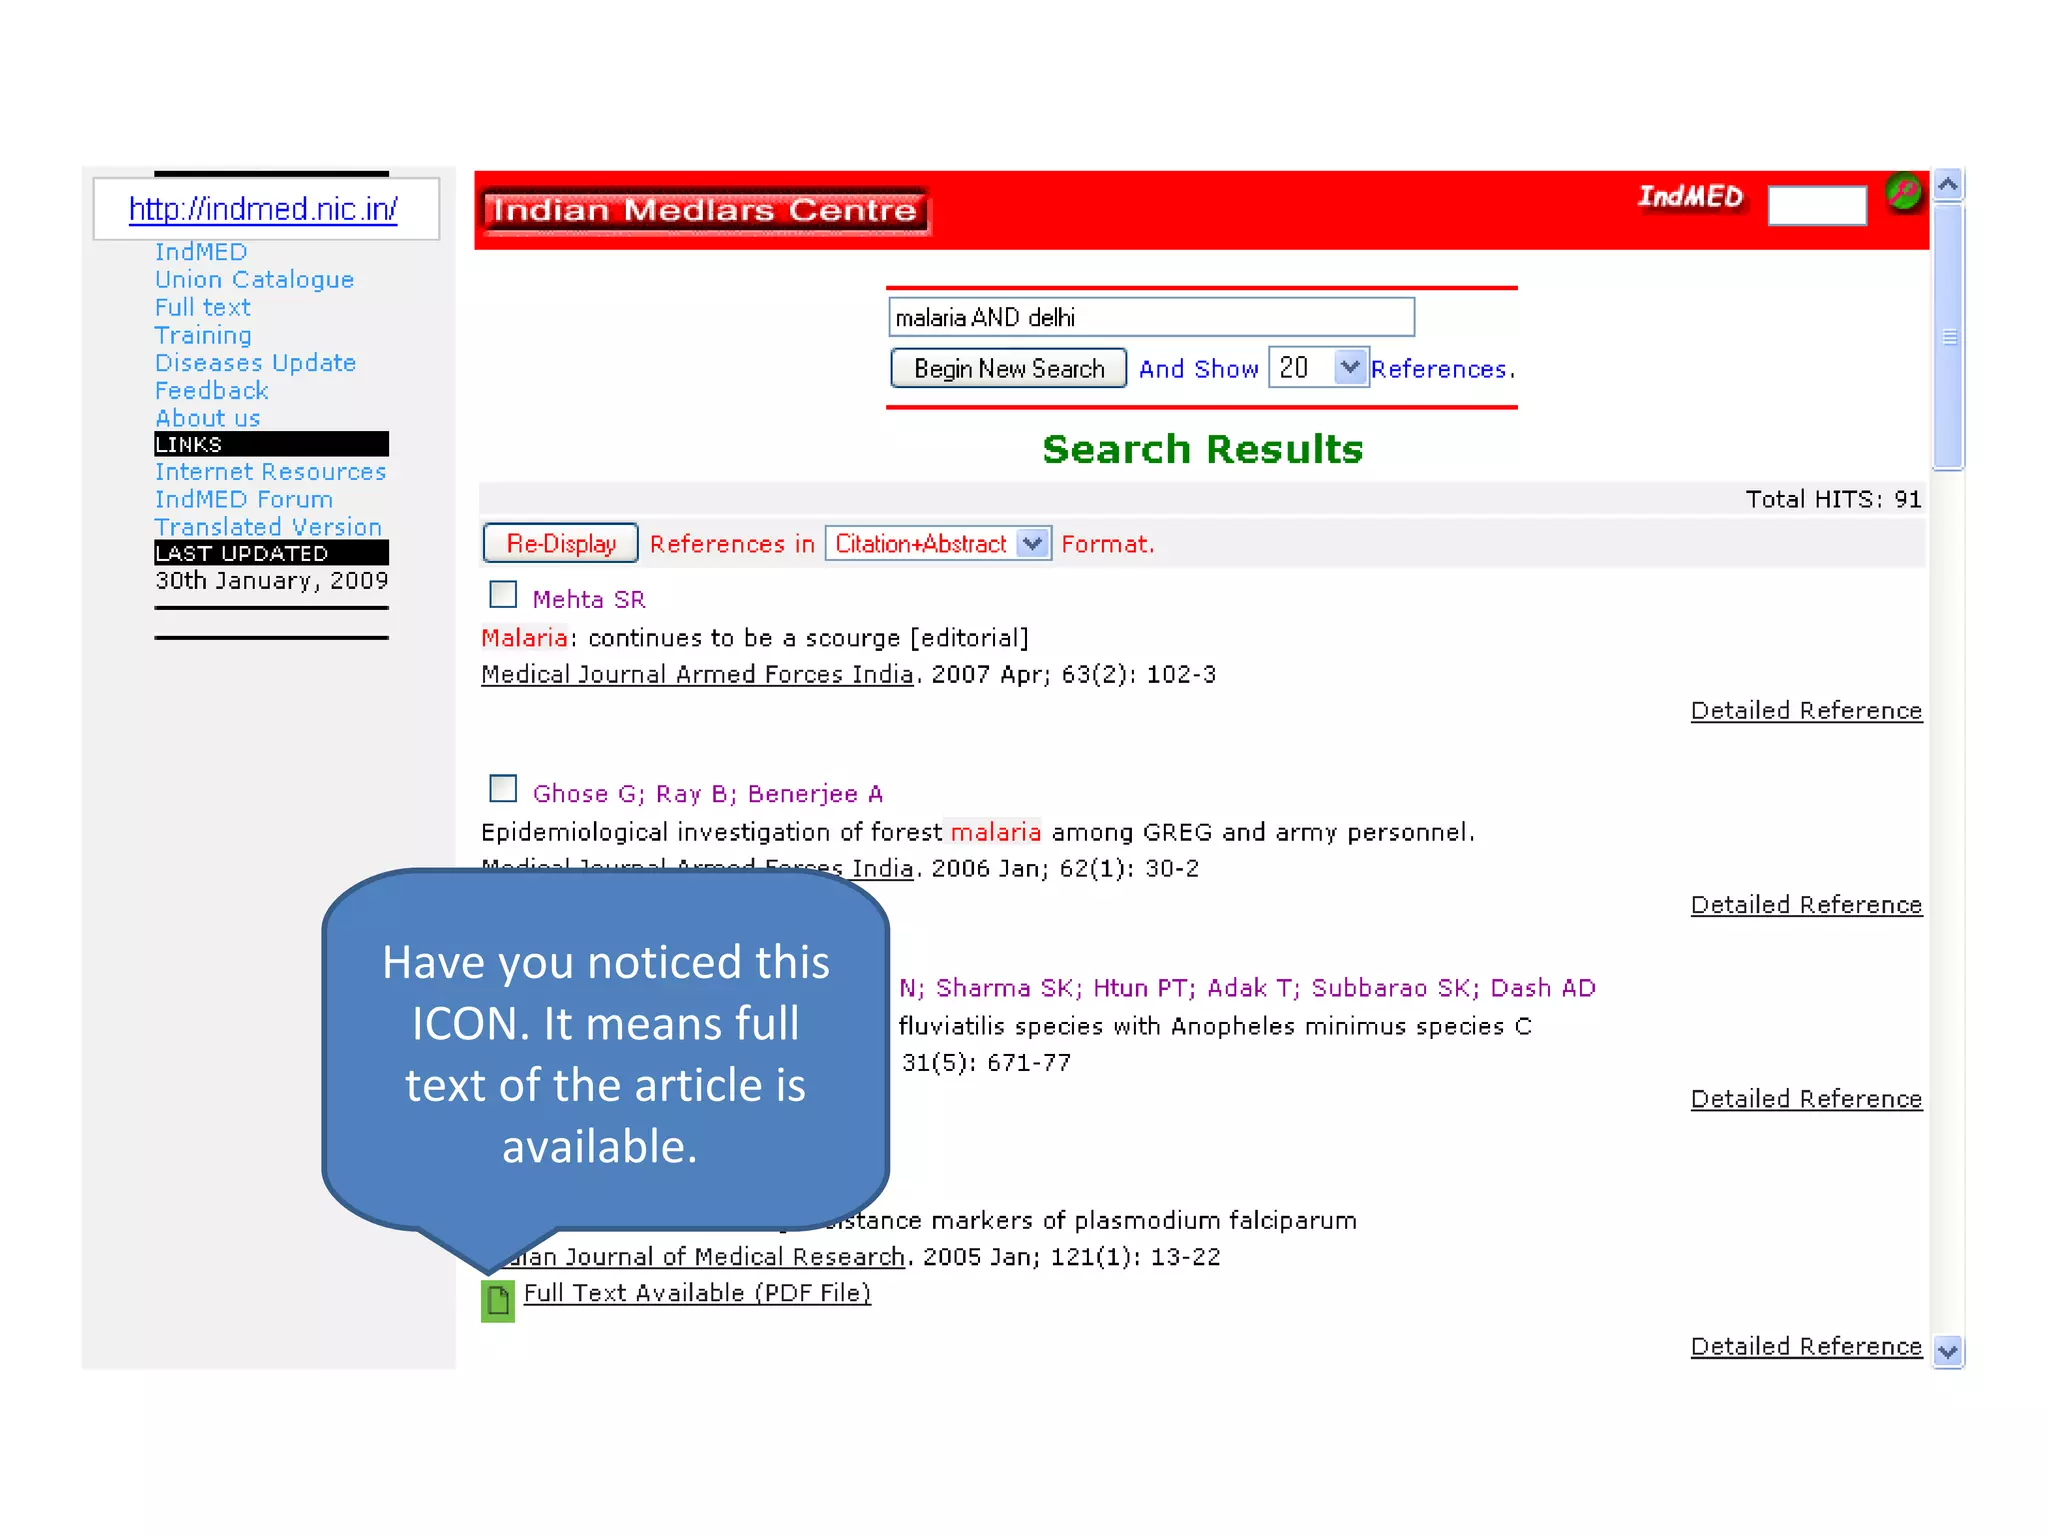Open Diseases Update sidebar menu item
Screen dimensions: 2048x1536
(x=255, y=363)
